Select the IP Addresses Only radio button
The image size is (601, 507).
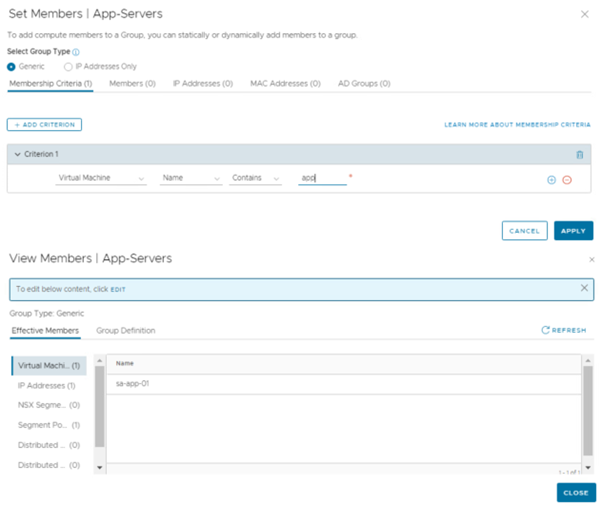(x=68, y=66)
